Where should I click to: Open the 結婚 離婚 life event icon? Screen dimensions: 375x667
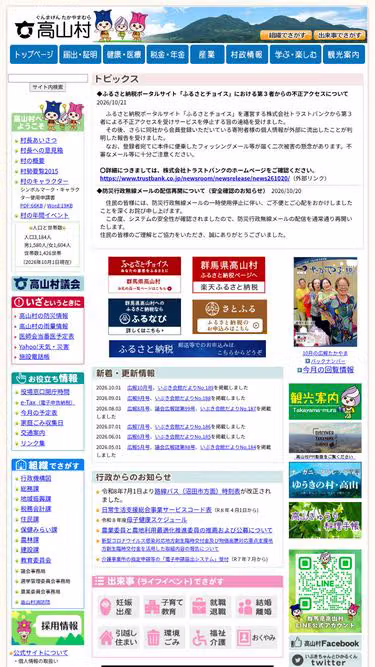[256, 607]
